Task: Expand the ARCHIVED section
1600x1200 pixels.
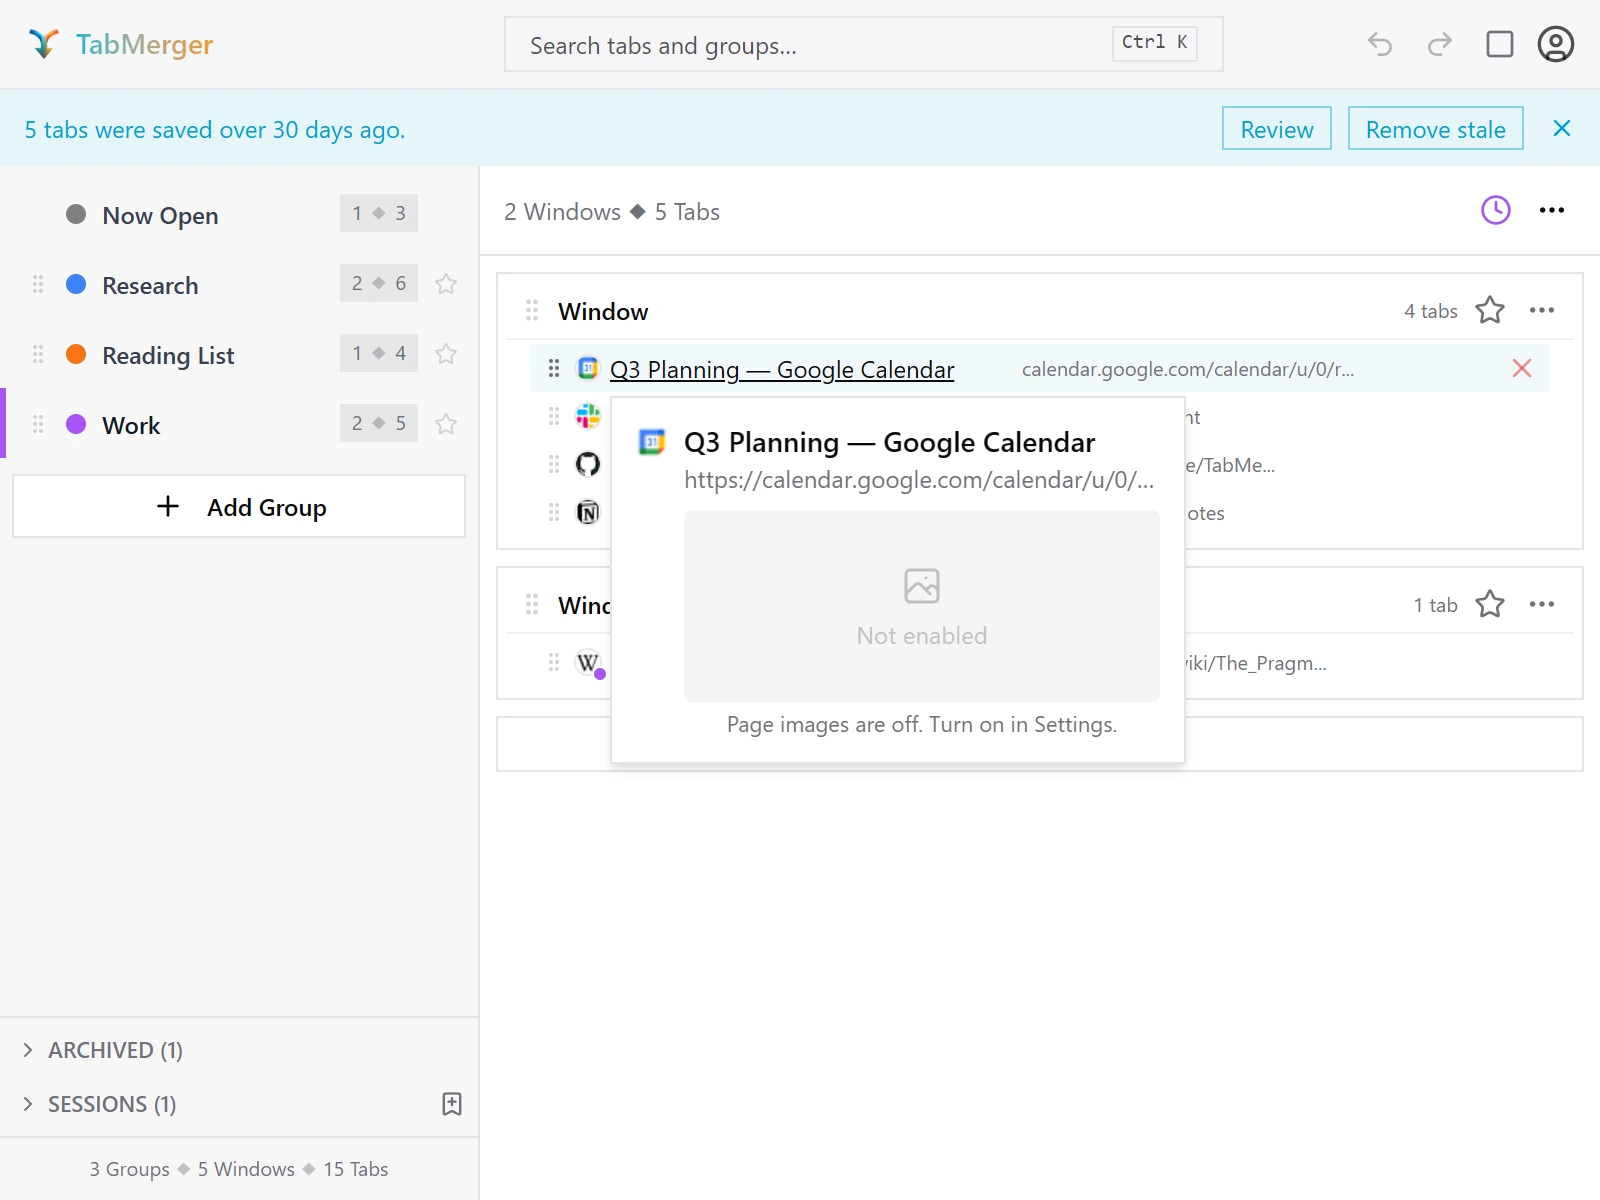Action: pos(103,1050)
